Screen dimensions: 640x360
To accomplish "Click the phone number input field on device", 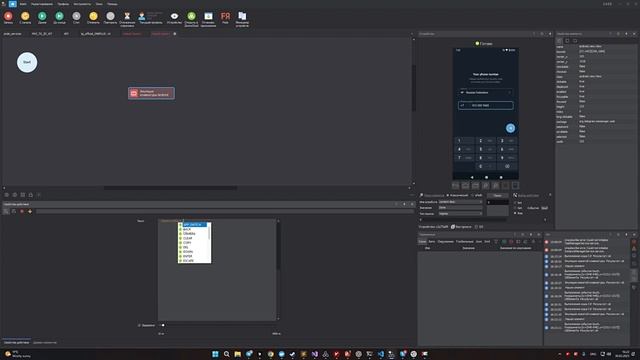I will 486,105.
